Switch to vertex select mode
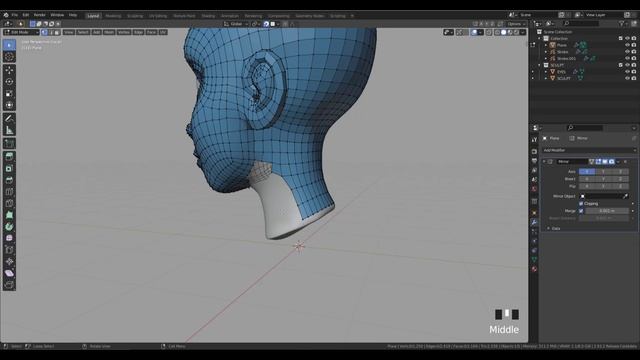This screenshot has width=640, height=360. 44,32
